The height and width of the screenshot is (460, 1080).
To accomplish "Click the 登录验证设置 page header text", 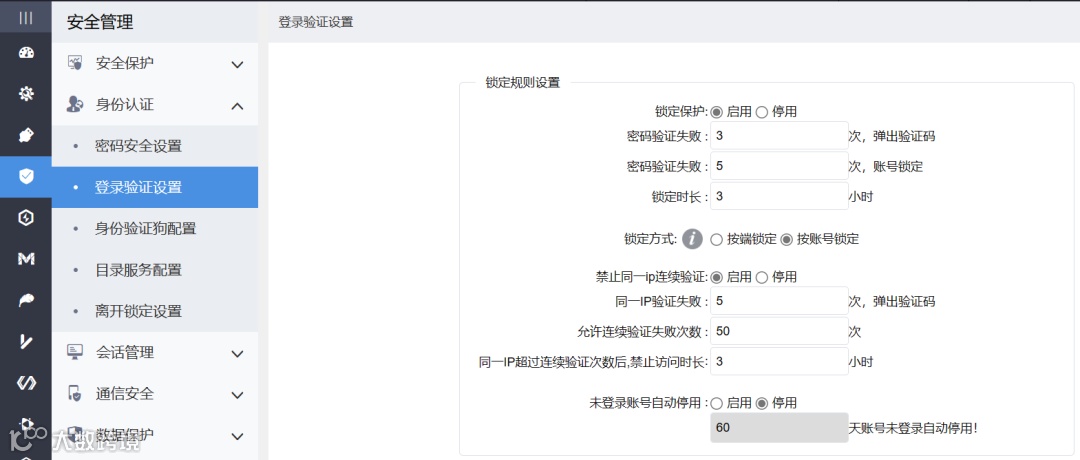I will click(x=315, y=22).
